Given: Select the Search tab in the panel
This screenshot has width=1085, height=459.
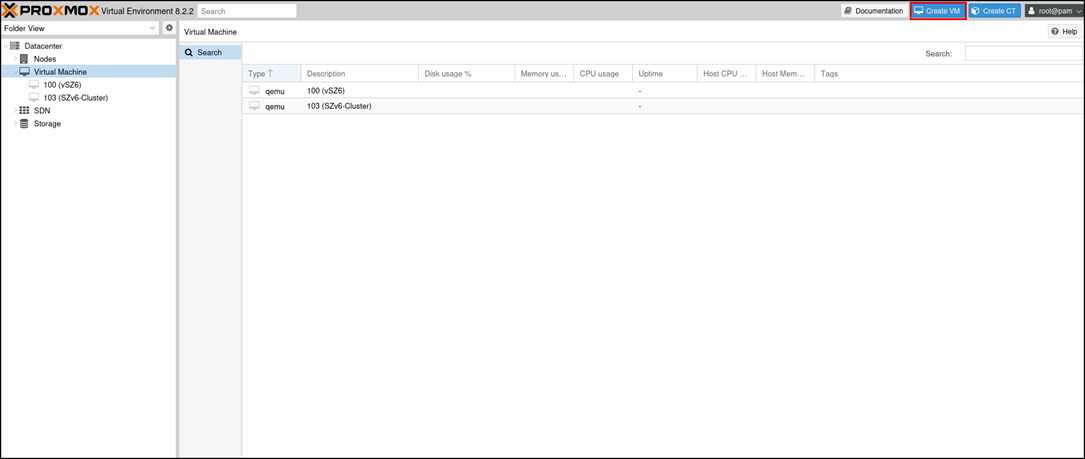Looking at the screenshot, I should pyautogui.click(x=210, y=53).
